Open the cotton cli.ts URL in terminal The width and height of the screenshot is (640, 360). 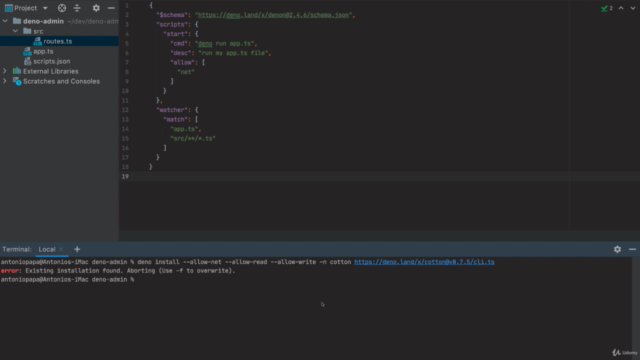click(424, 262)
